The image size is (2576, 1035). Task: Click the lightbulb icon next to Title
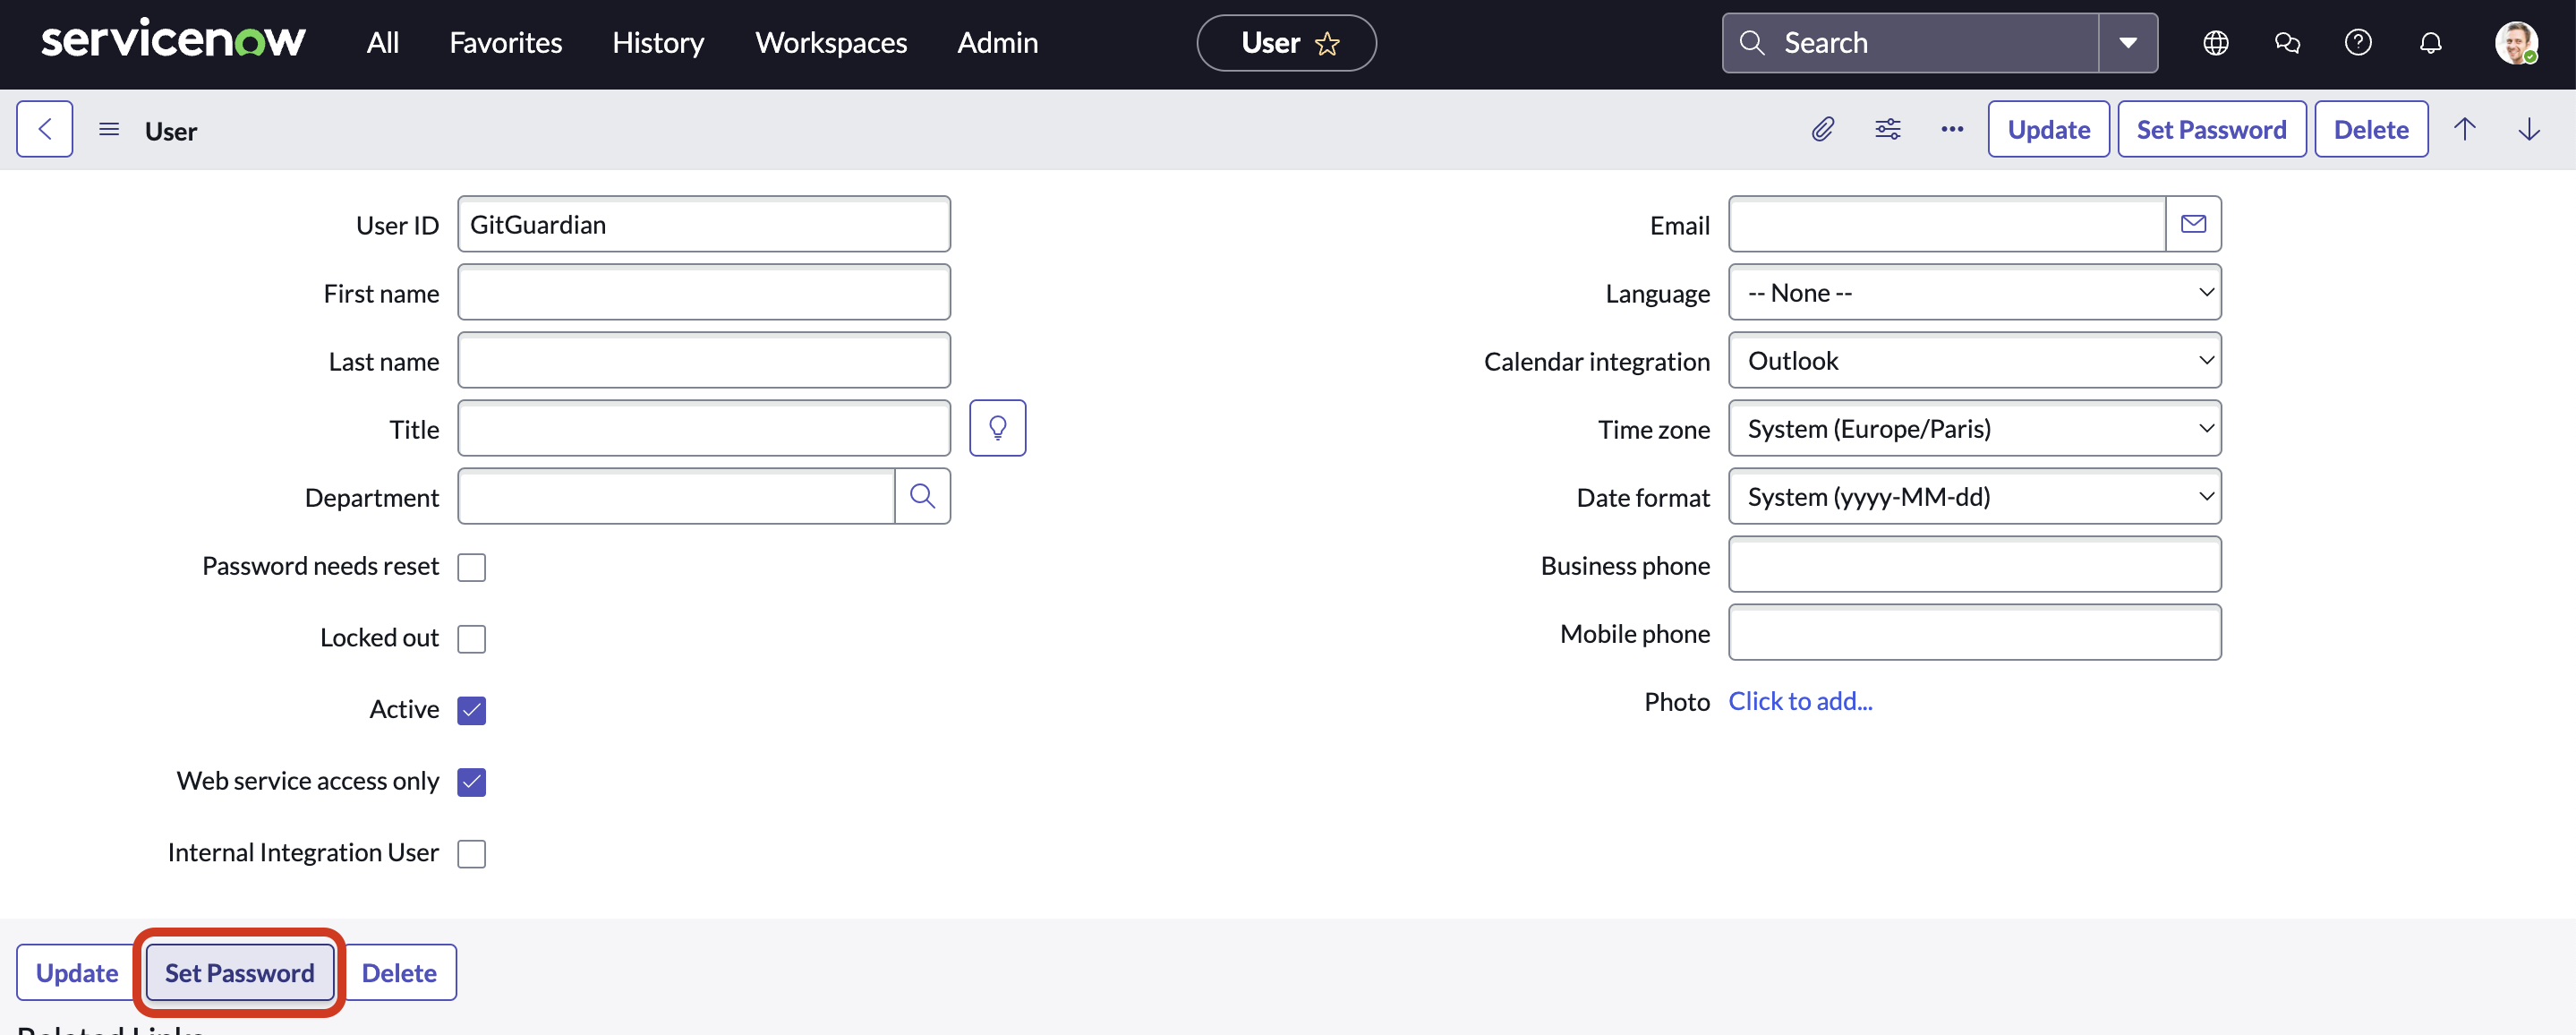(x=997, y=427)
